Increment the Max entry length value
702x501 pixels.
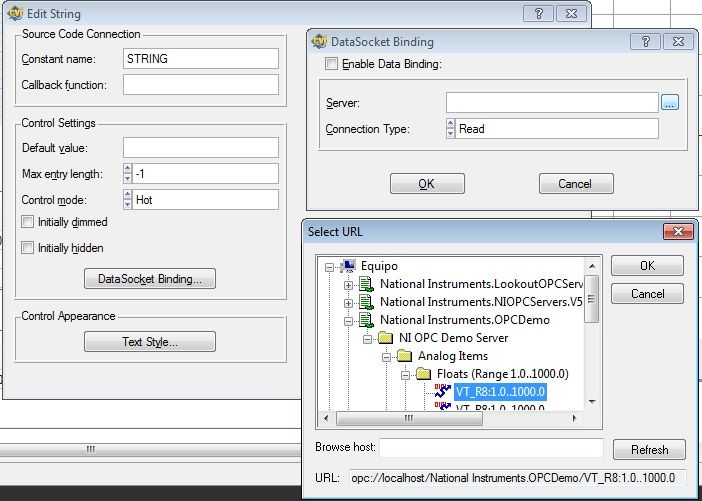pos(128,168)
